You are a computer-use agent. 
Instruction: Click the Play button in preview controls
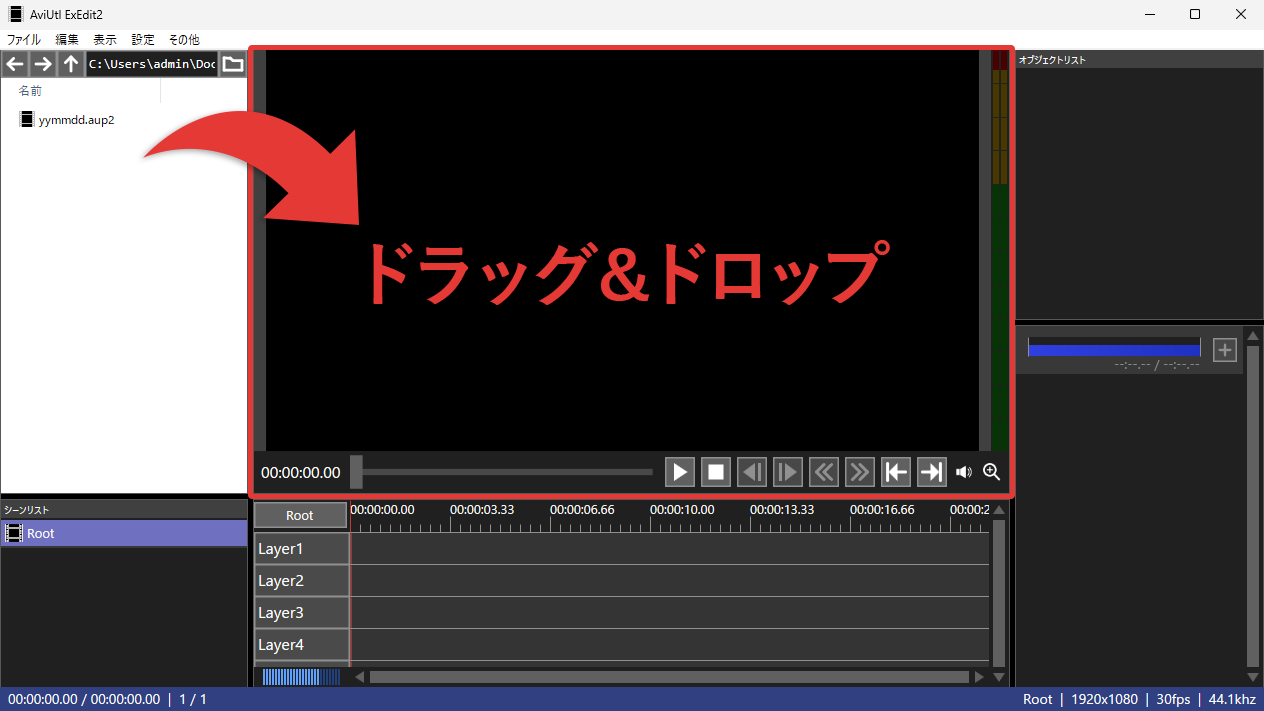(680, 472)
